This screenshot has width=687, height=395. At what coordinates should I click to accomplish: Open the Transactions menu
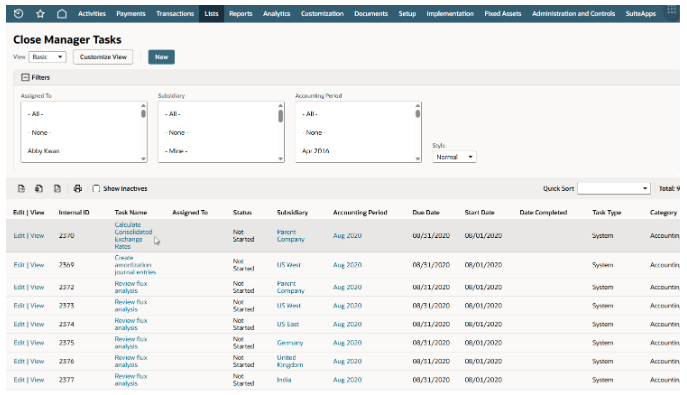coord(175,14)
